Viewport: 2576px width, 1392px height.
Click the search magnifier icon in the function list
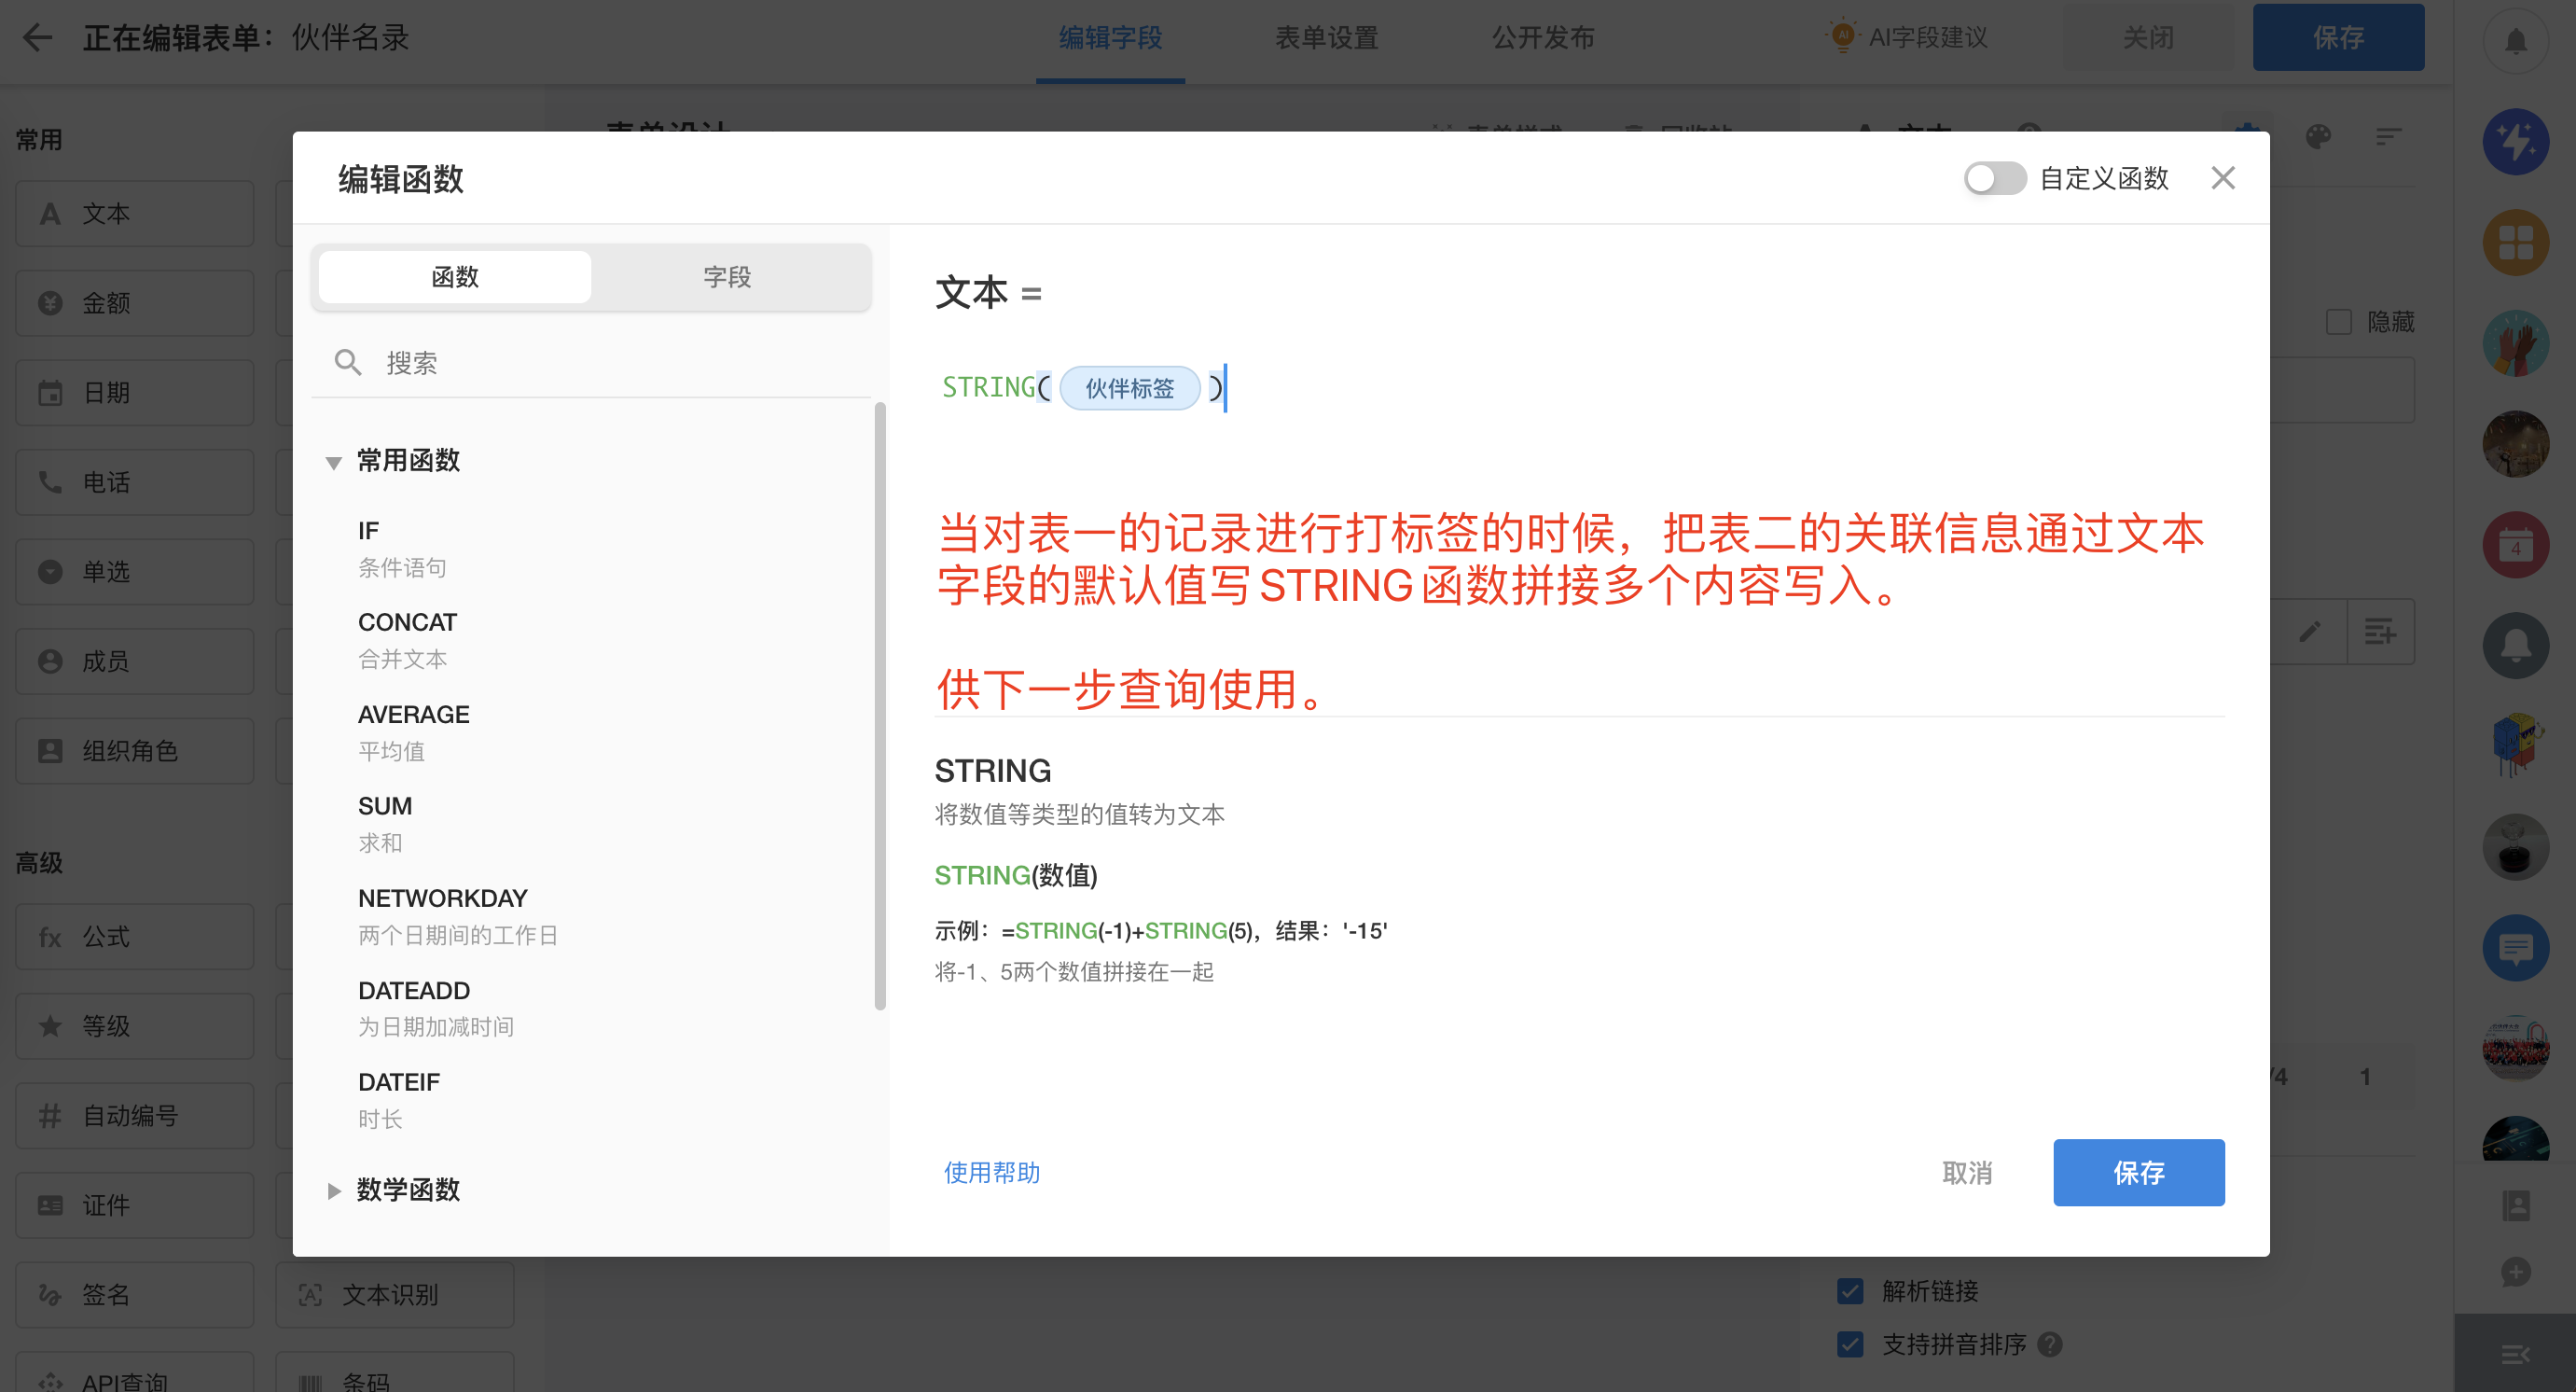tap(347, 362)
